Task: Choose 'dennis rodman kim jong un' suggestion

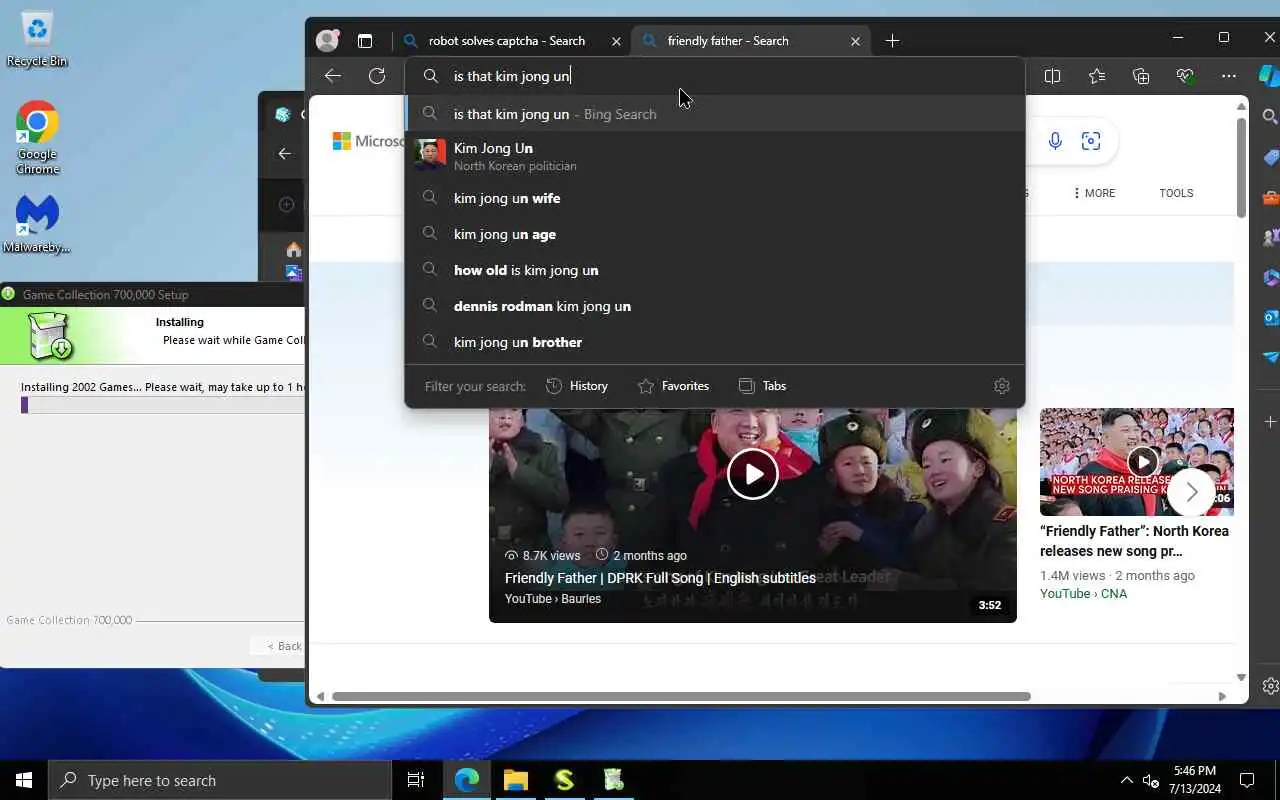Action: click(x=715, y=306)
